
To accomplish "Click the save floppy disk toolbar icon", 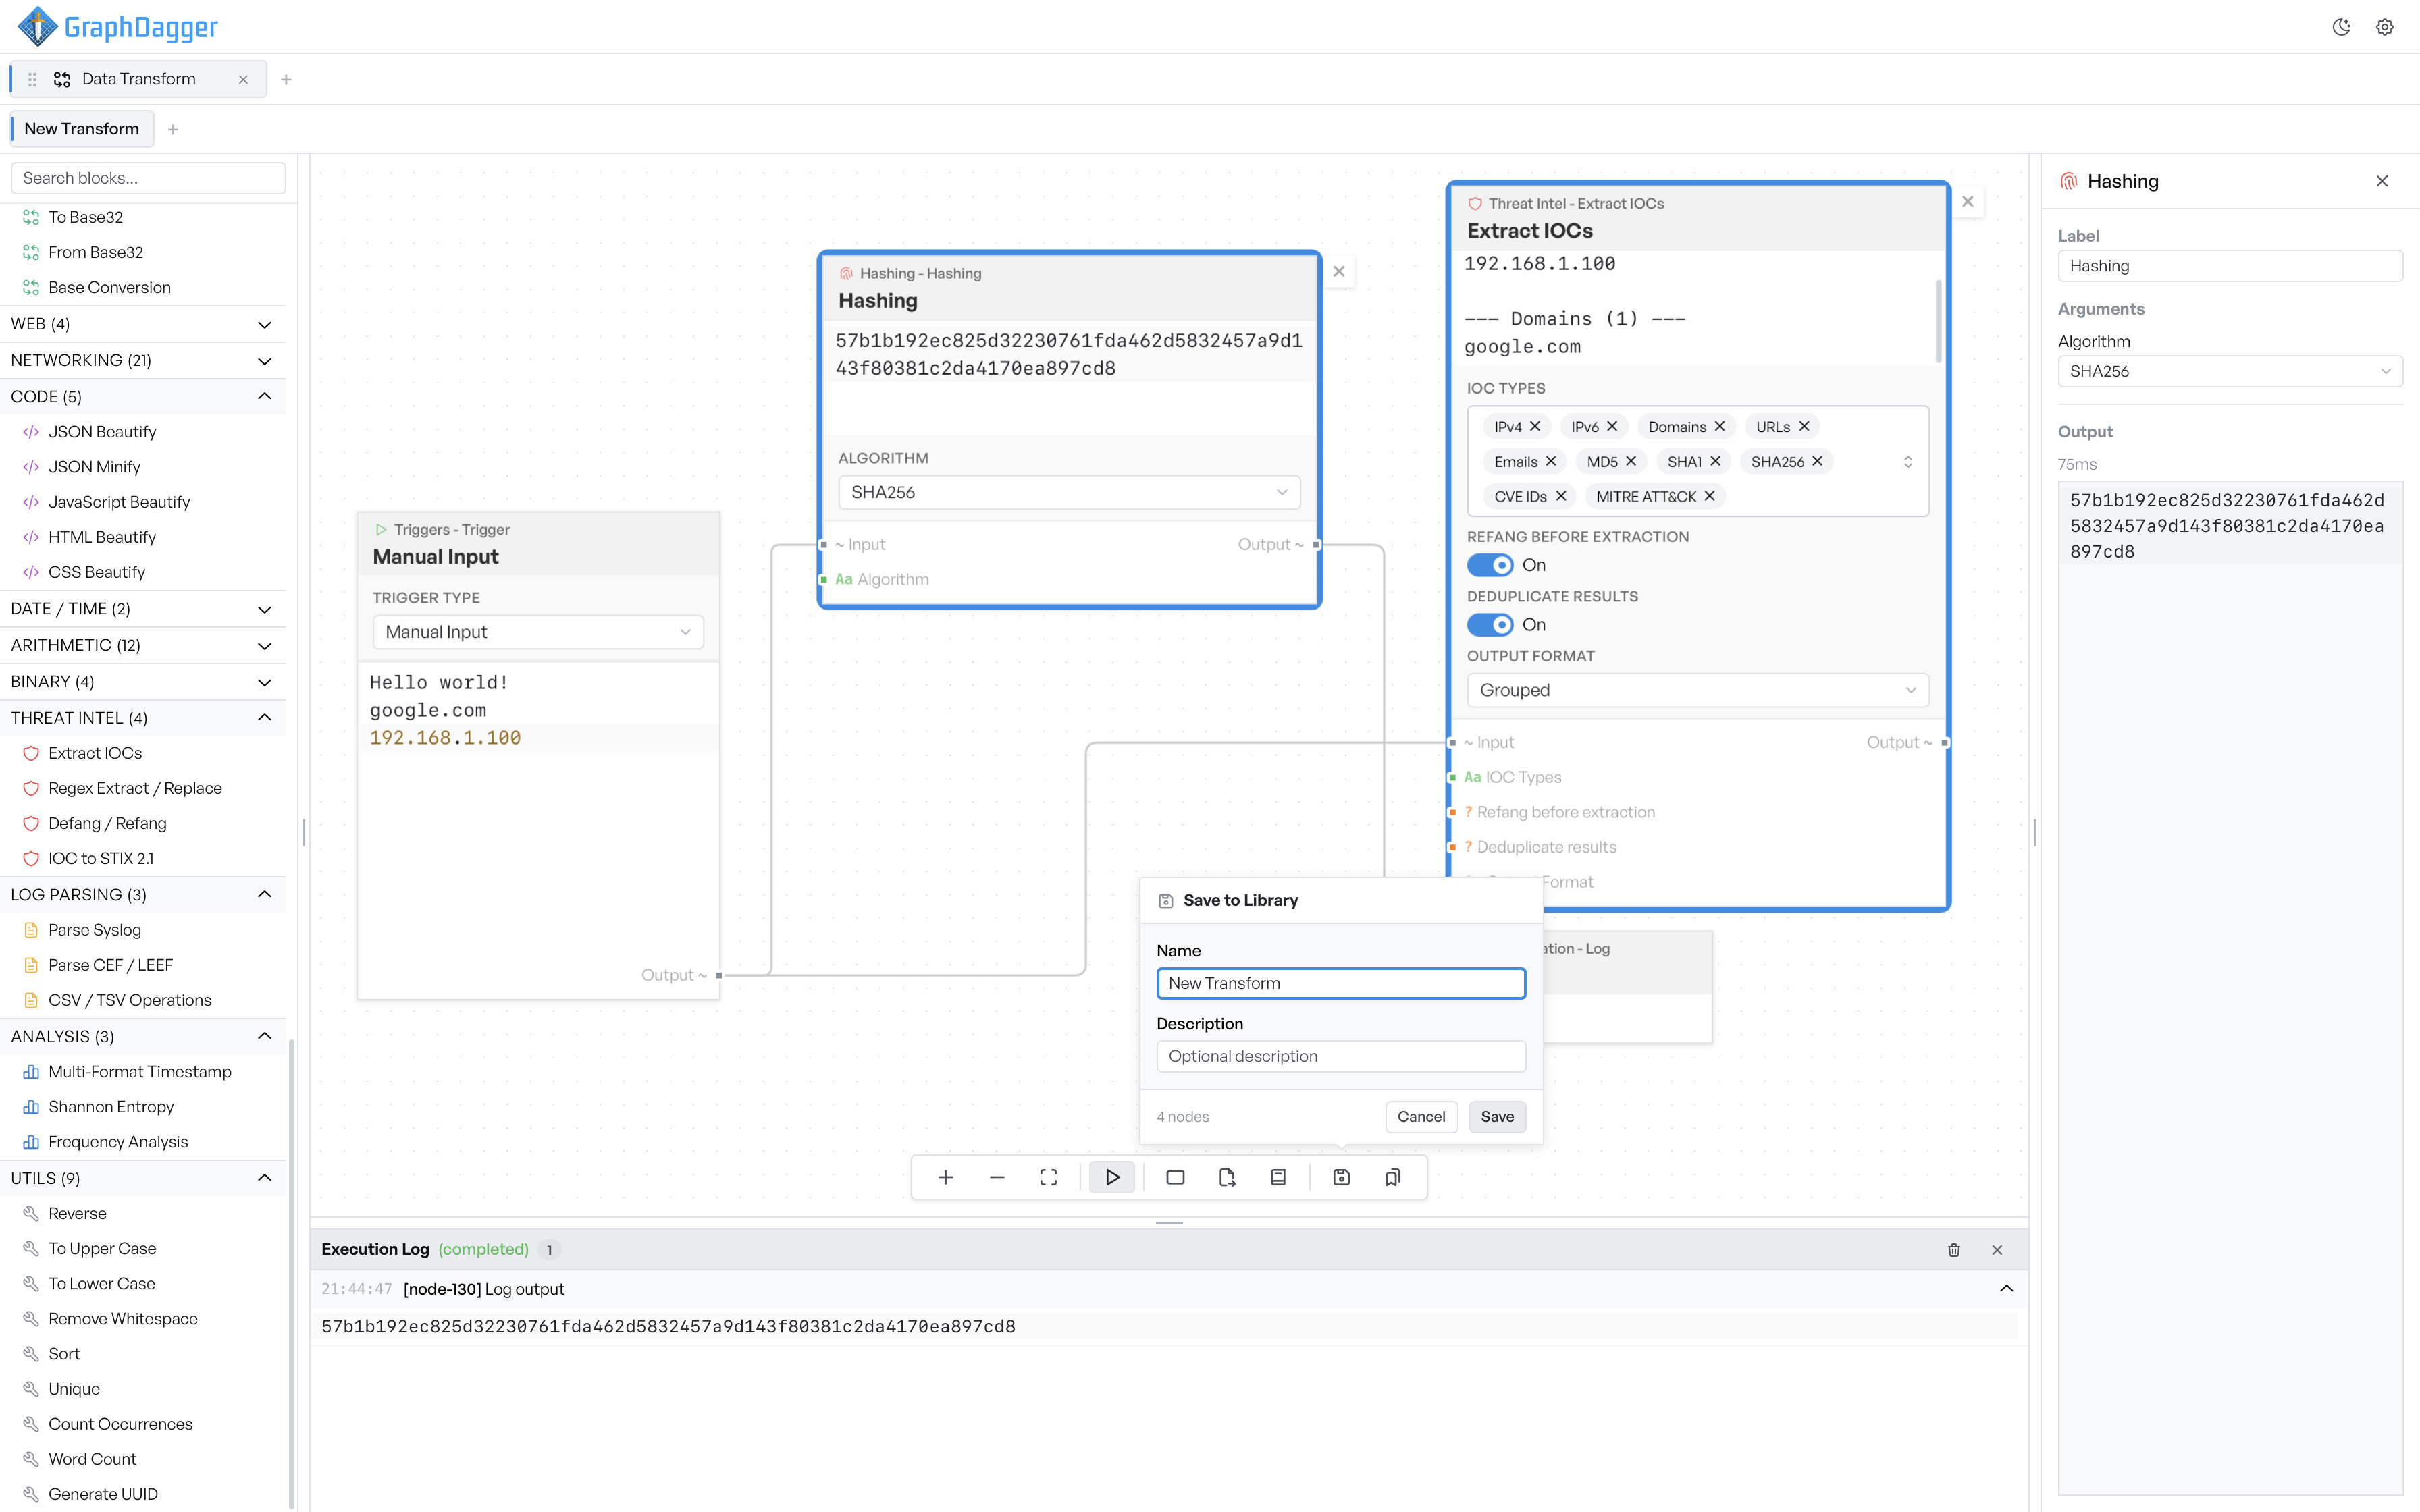I will coord(1342,1177).
